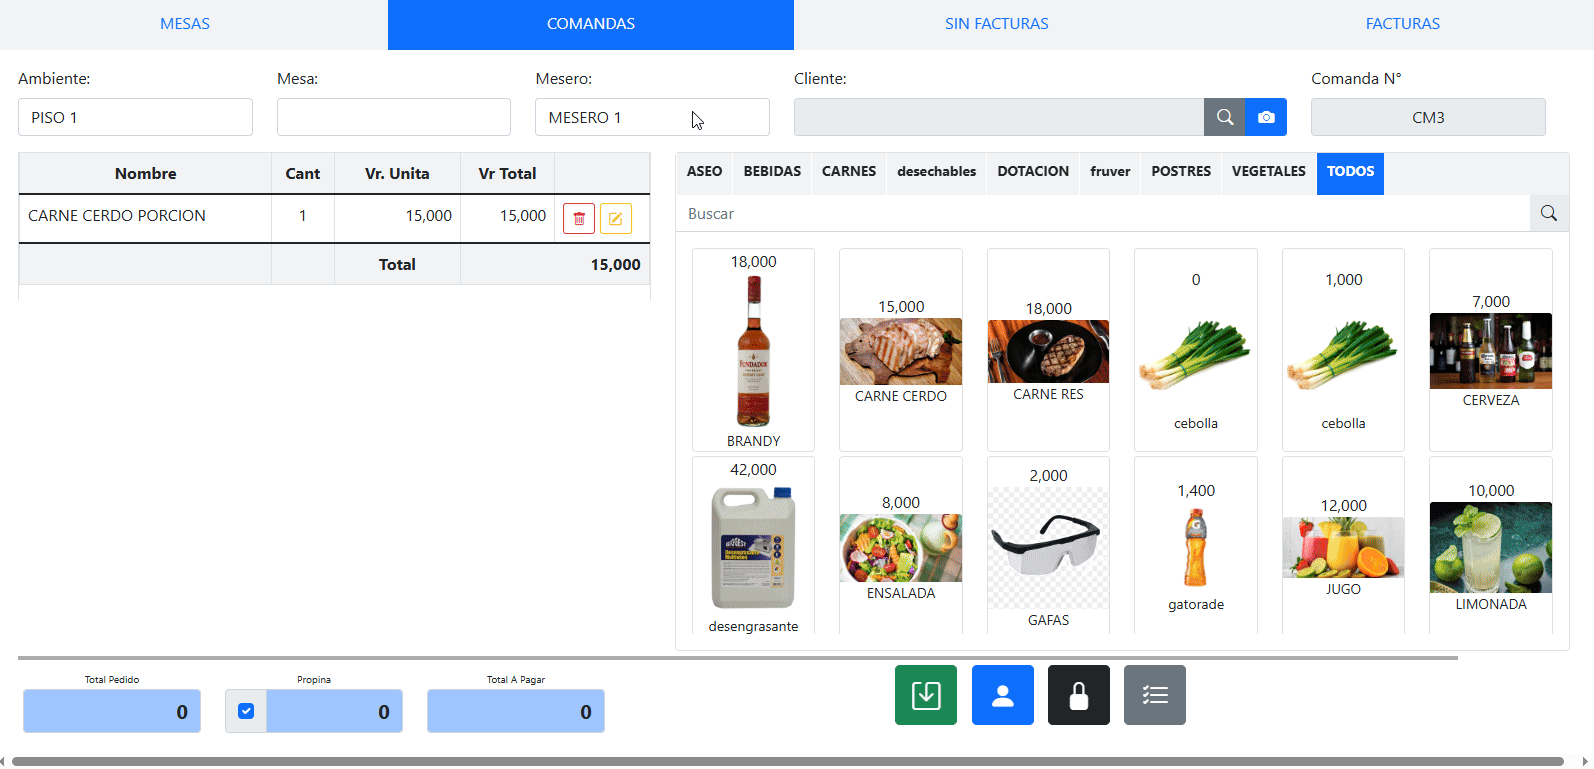Click the black padlock button
The width and height of the screenshot is (1594, 769).
[1078, 695]
